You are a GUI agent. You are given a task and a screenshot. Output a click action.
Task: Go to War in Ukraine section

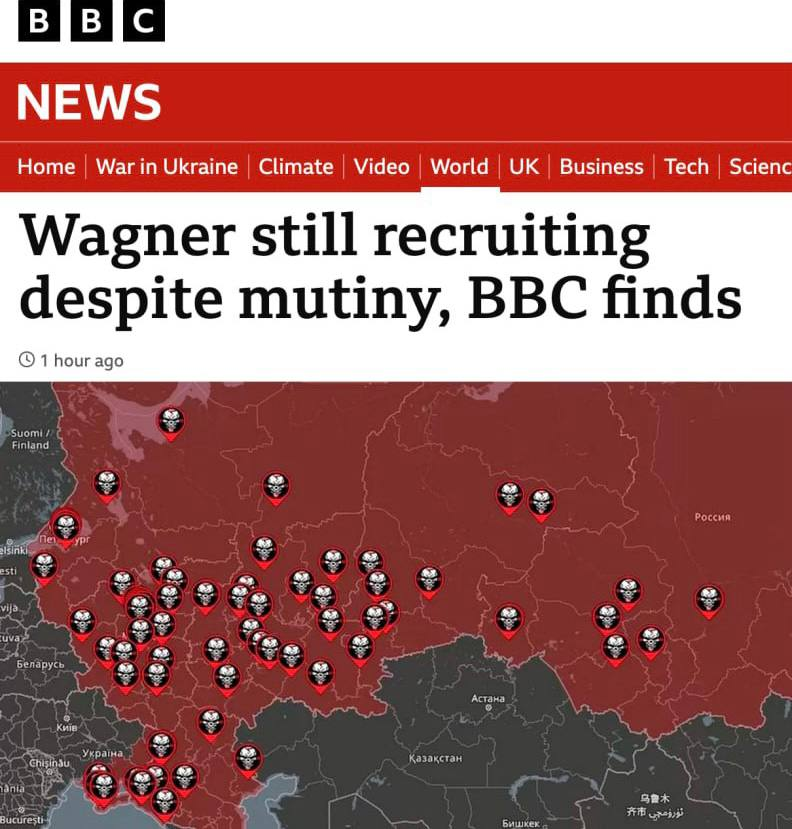point(167,167)
